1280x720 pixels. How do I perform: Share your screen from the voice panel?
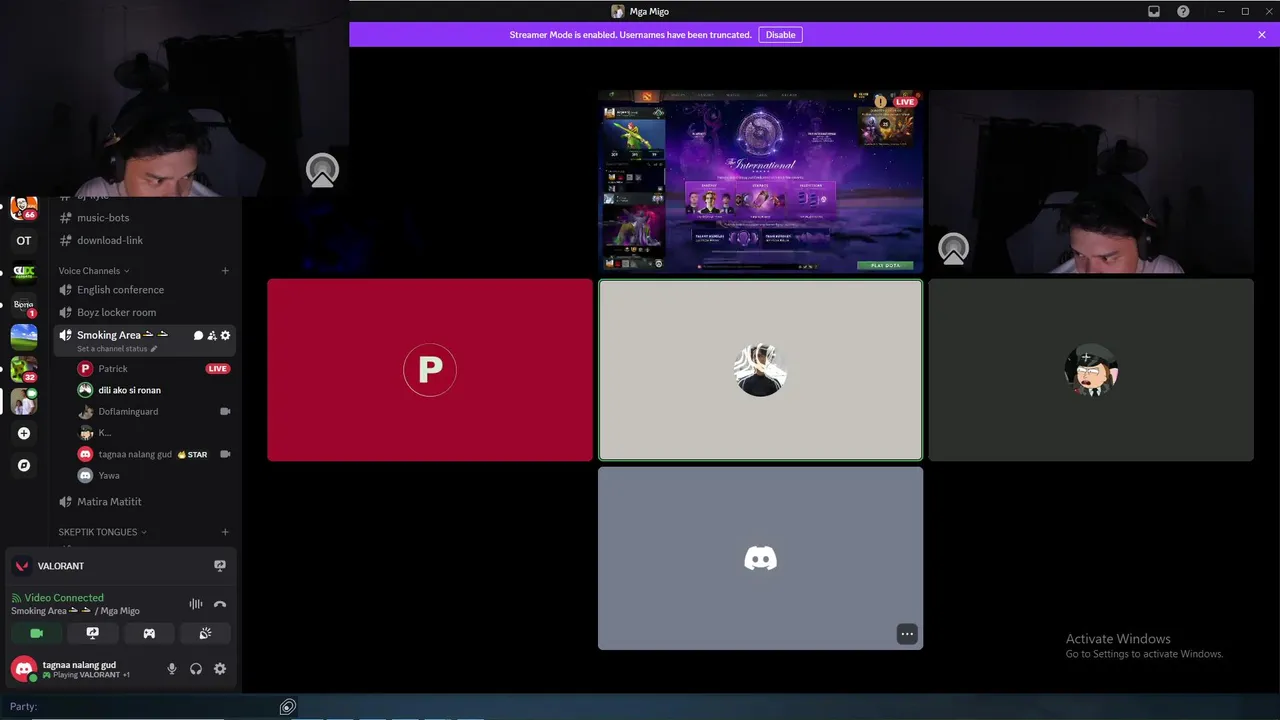click(93, 633)
